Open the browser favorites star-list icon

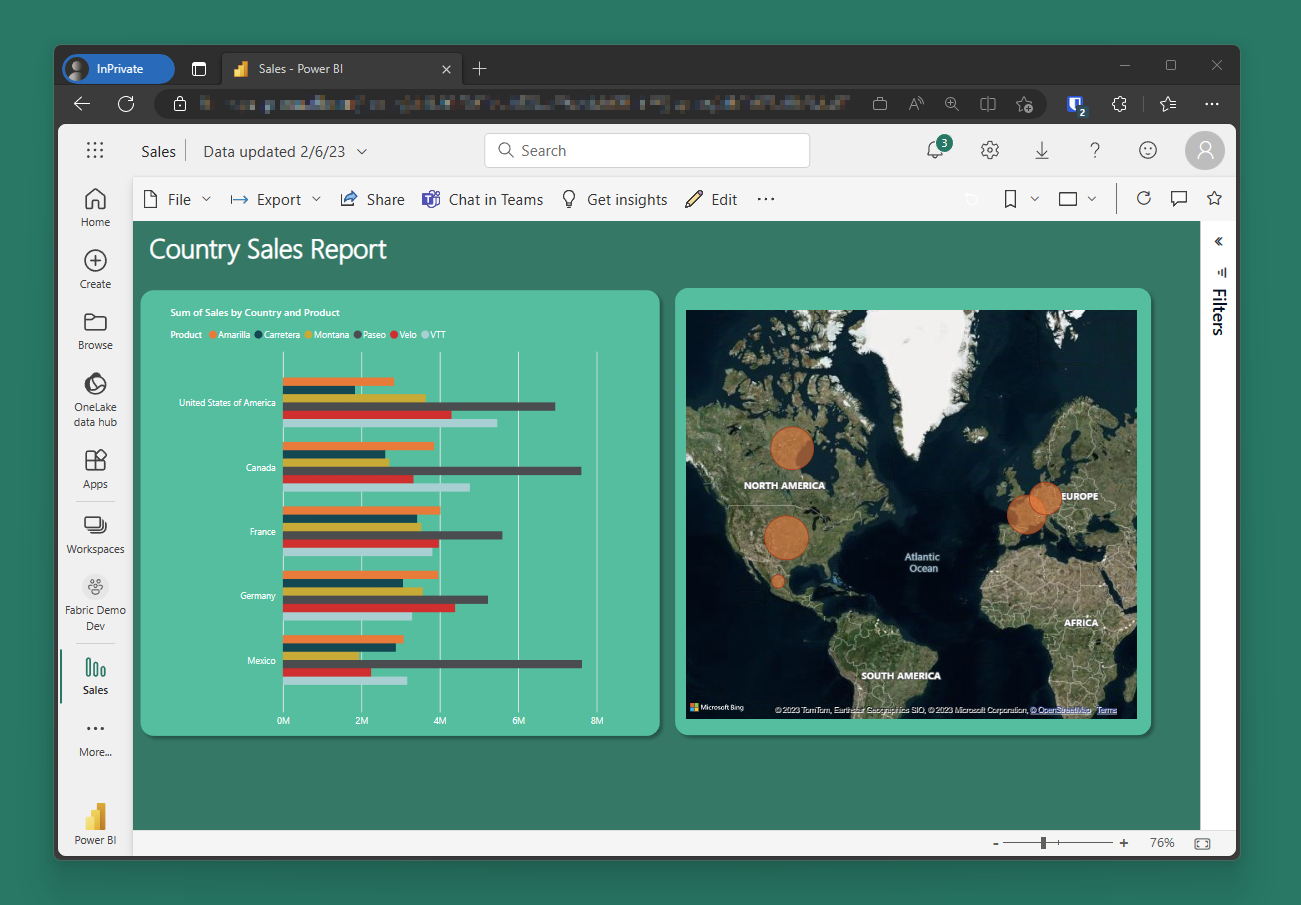tap(1168, 104)
